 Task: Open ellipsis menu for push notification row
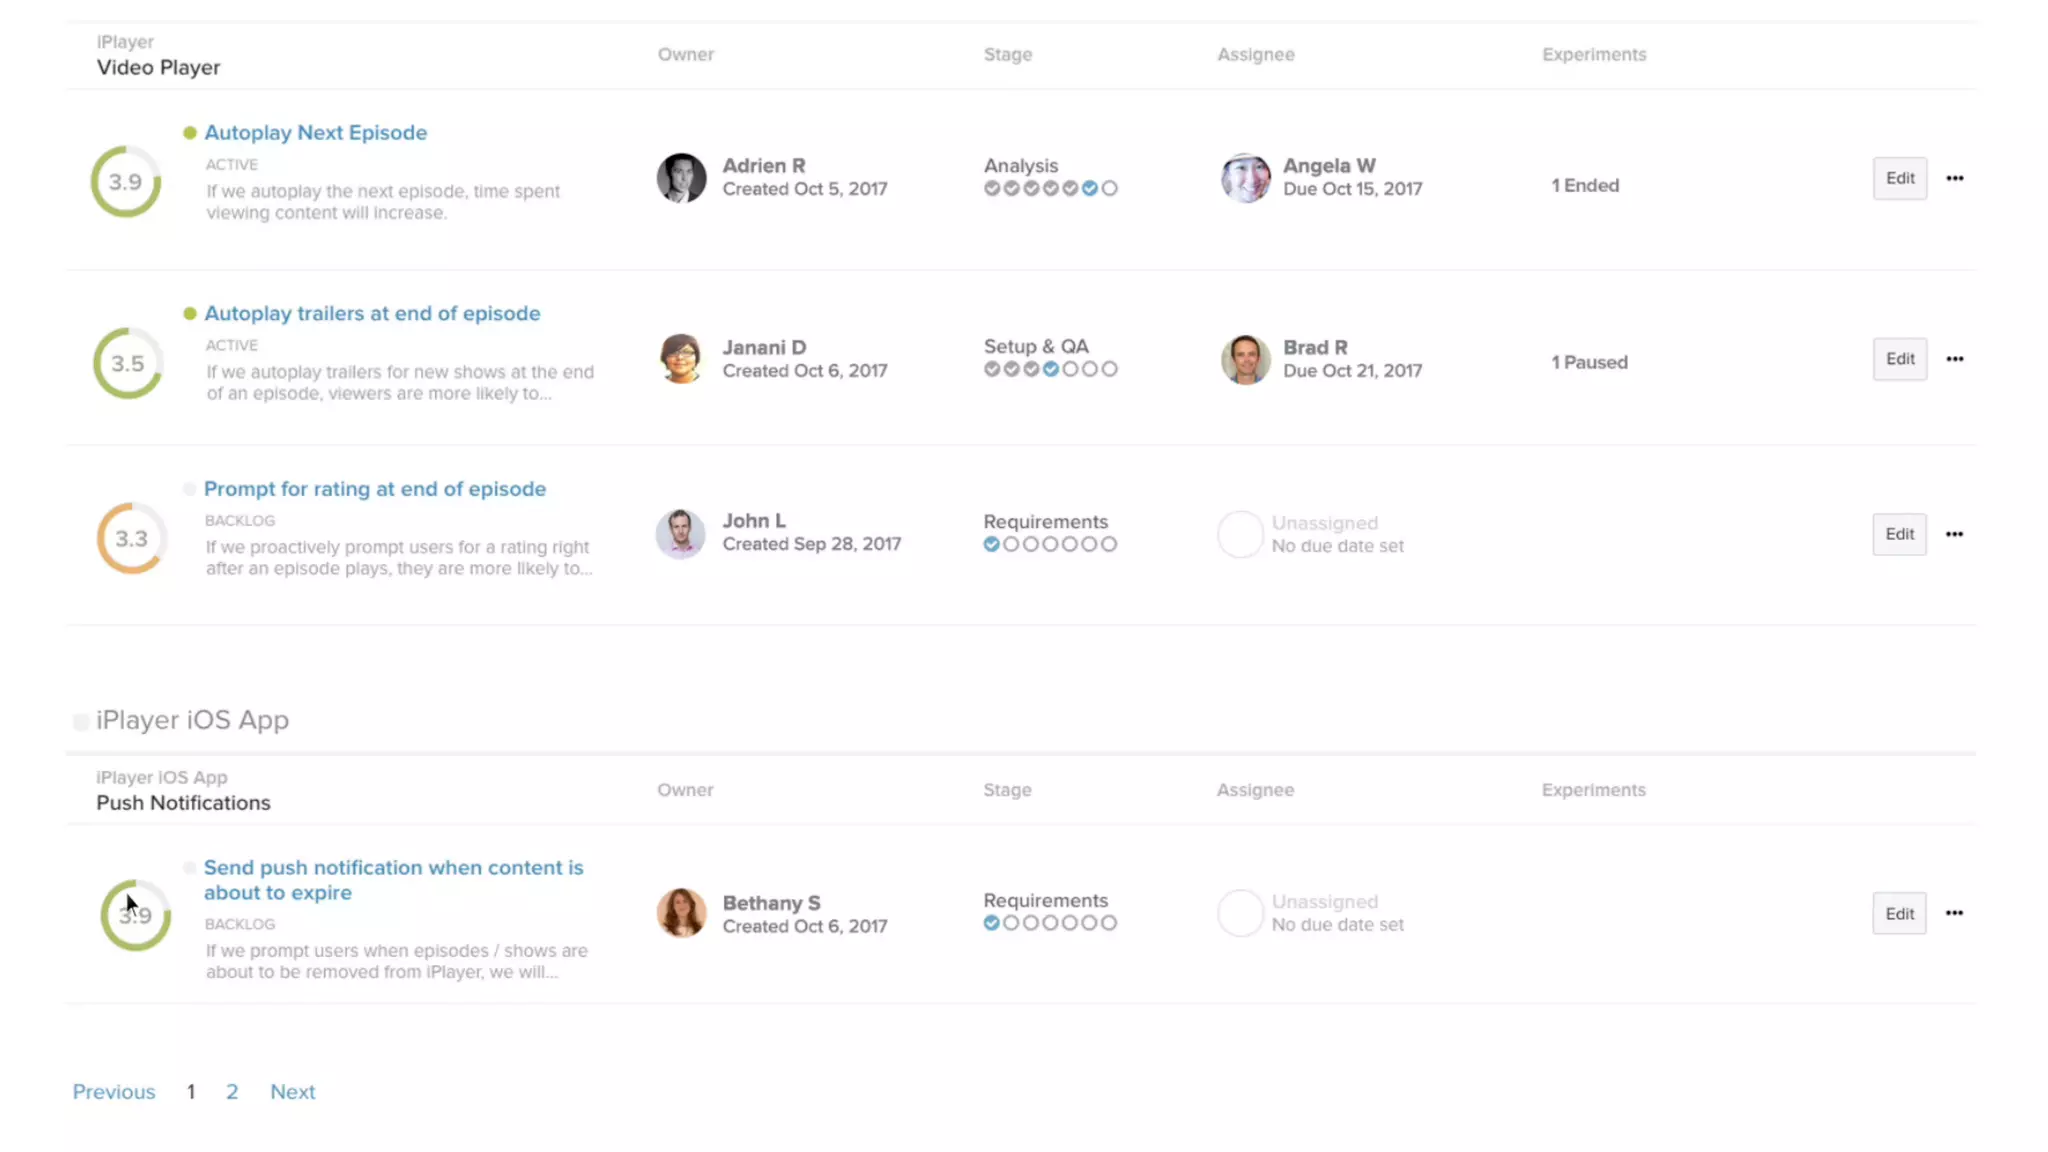[1954, 913]
